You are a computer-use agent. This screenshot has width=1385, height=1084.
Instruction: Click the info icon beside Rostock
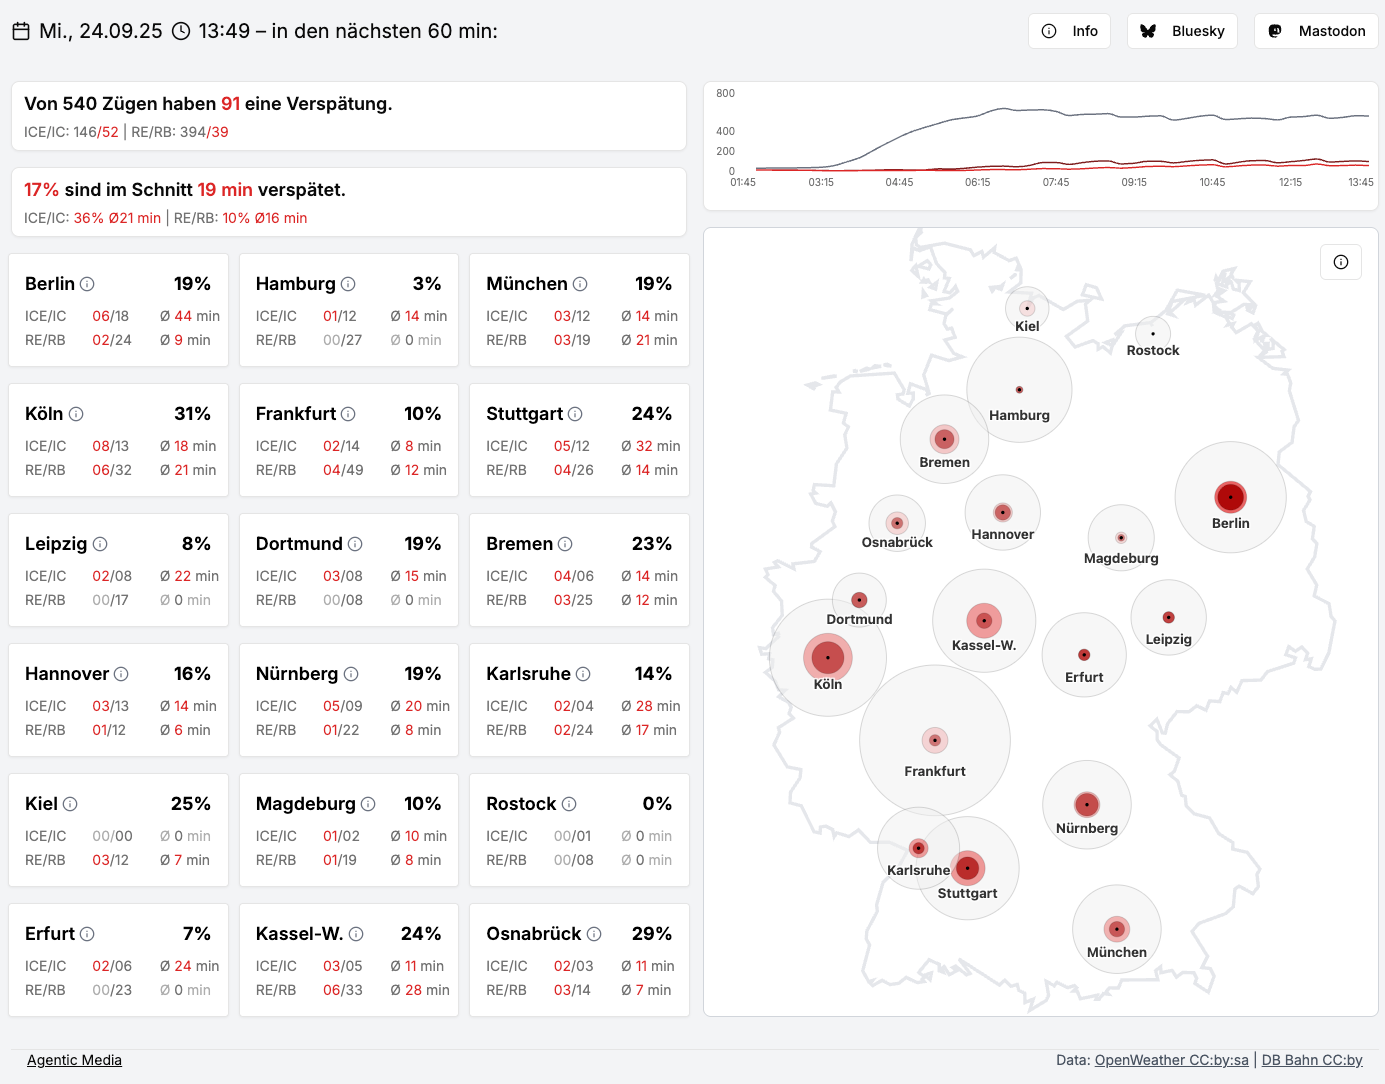pos(569,804)
